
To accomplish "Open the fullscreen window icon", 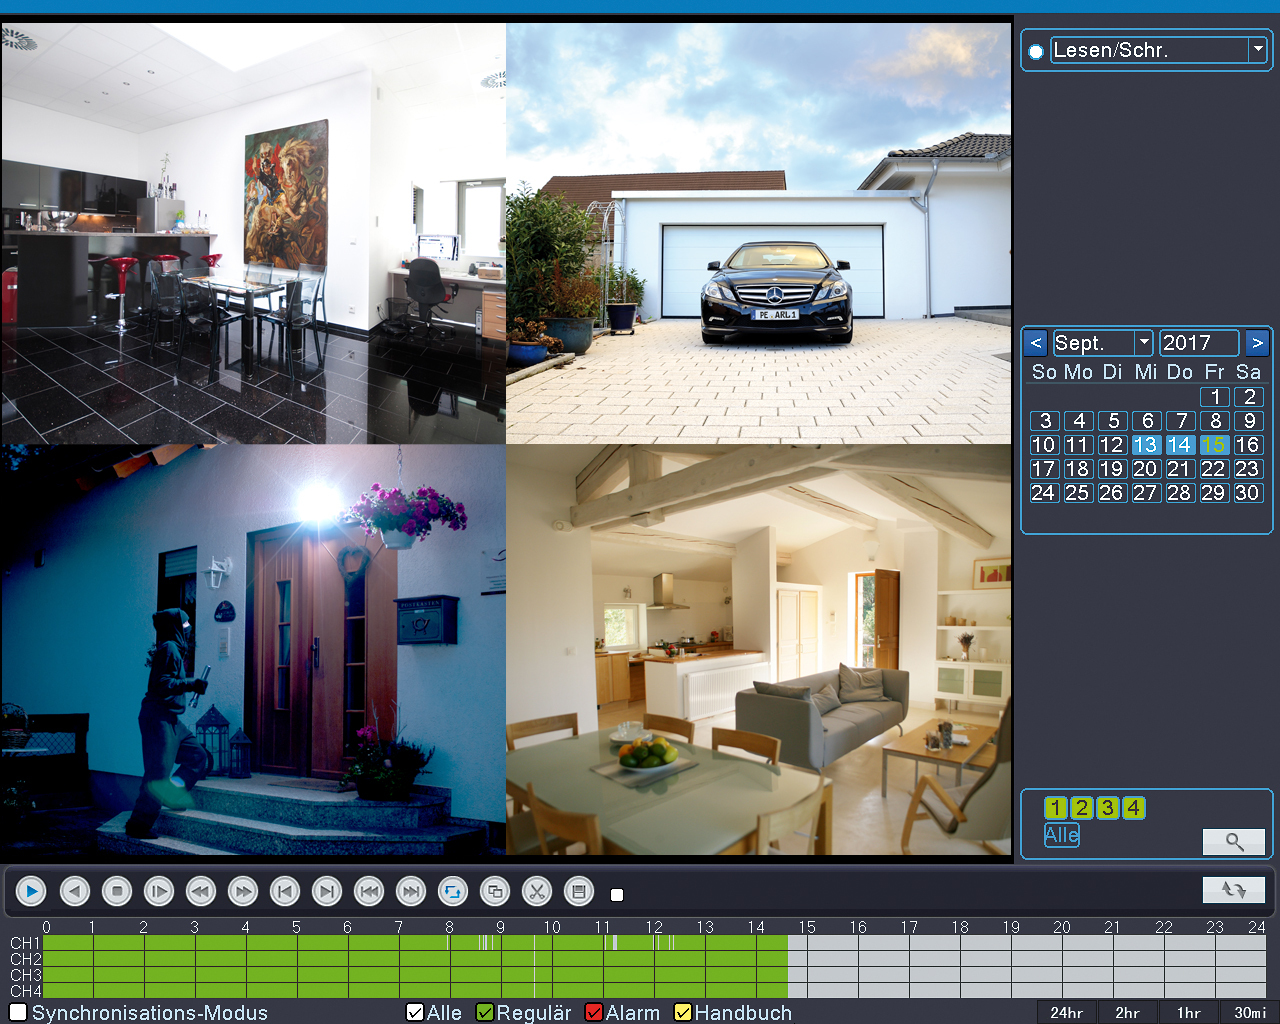I will [x=495, y=891].
